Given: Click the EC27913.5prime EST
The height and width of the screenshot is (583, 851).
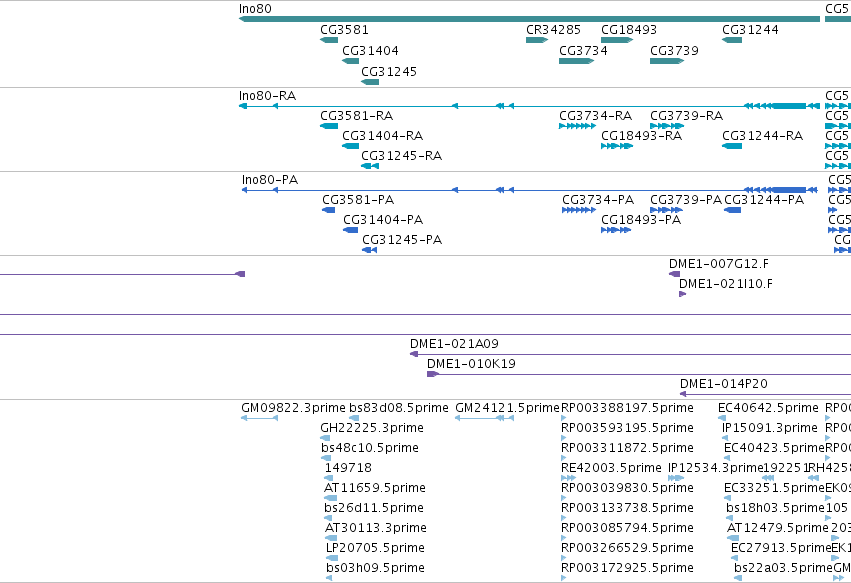Looking at the screenshot, I should tap(734, 559).
